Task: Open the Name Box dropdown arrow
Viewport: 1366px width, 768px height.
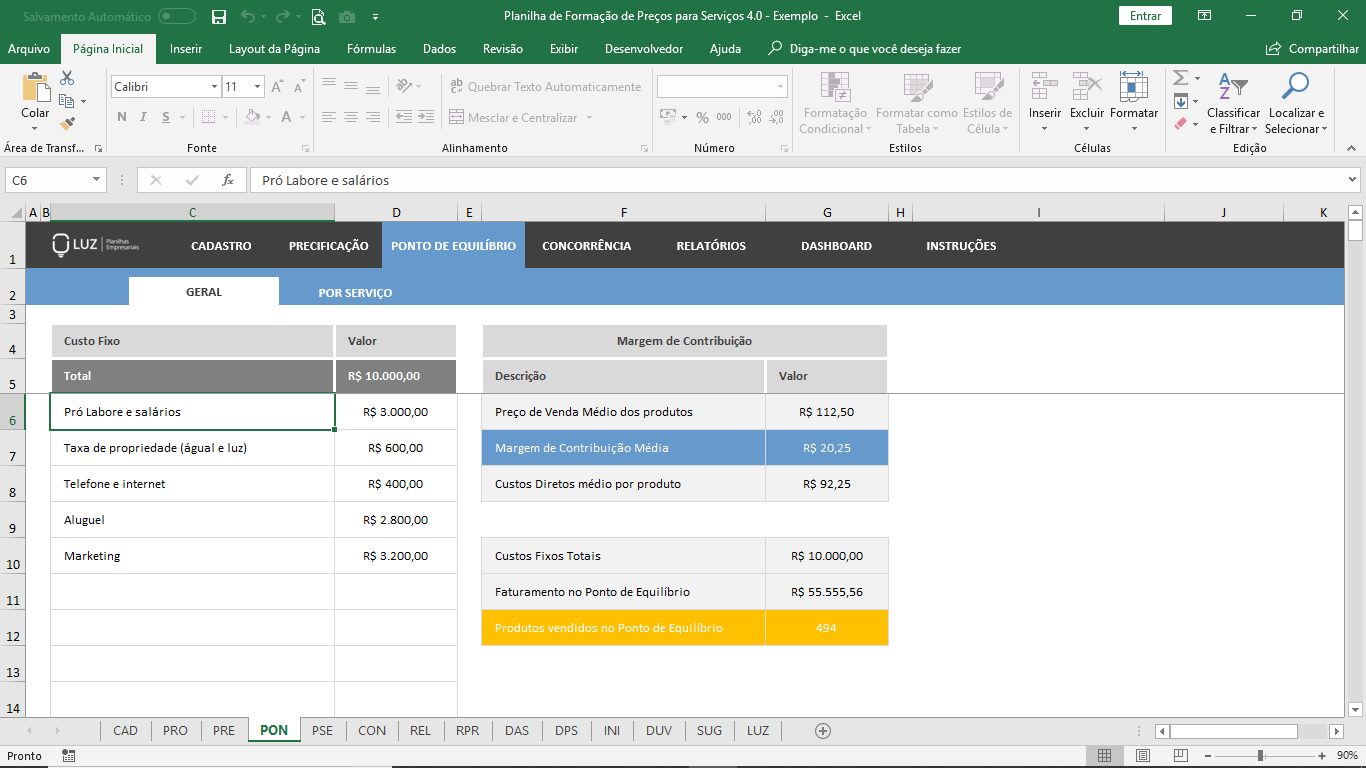Action: coord(97,180)
